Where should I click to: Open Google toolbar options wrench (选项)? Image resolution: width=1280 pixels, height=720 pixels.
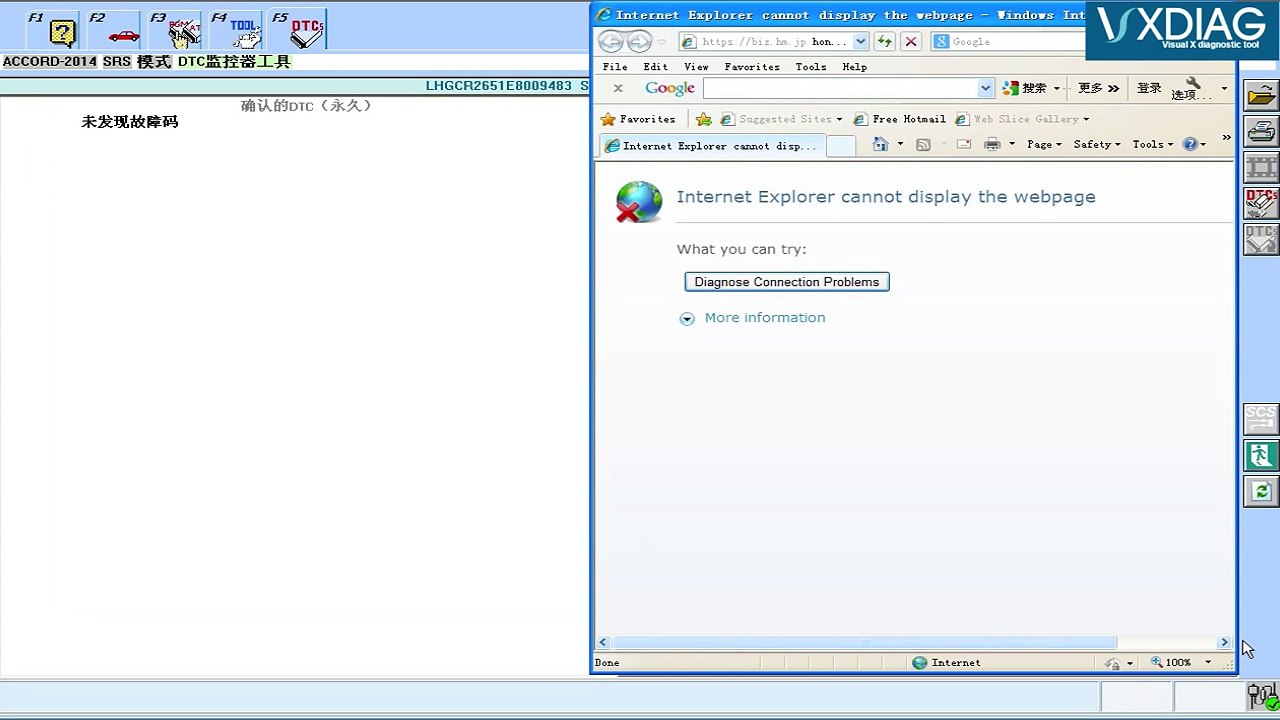tap(1191, 88)
